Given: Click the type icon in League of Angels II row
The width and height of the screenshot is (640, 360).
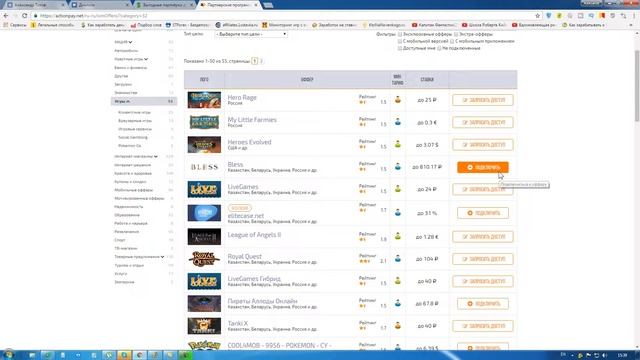Looking at the screenshot, I should pyautogui.click(x=398, y=236).
